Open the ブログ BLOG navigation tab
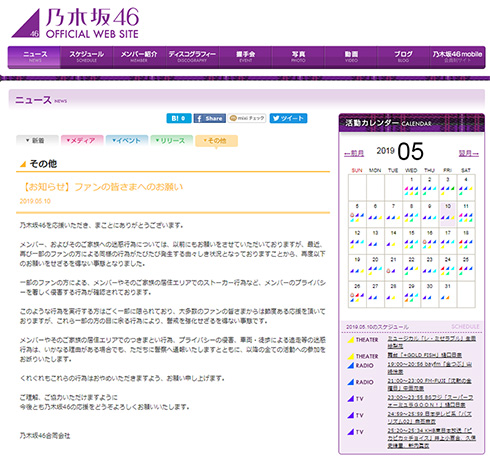The height and width of the screenshot is (457, 490). click(x=403, y=57)
